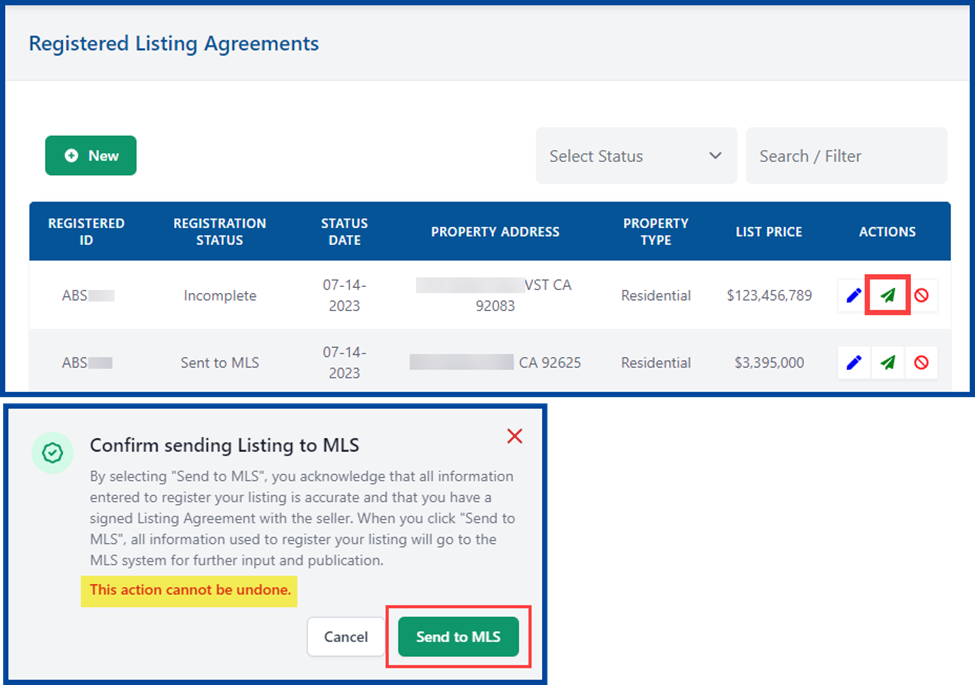Click the Search / Filter field
The height and width of the screenshot is (685, 975).
tap(846, 156)
